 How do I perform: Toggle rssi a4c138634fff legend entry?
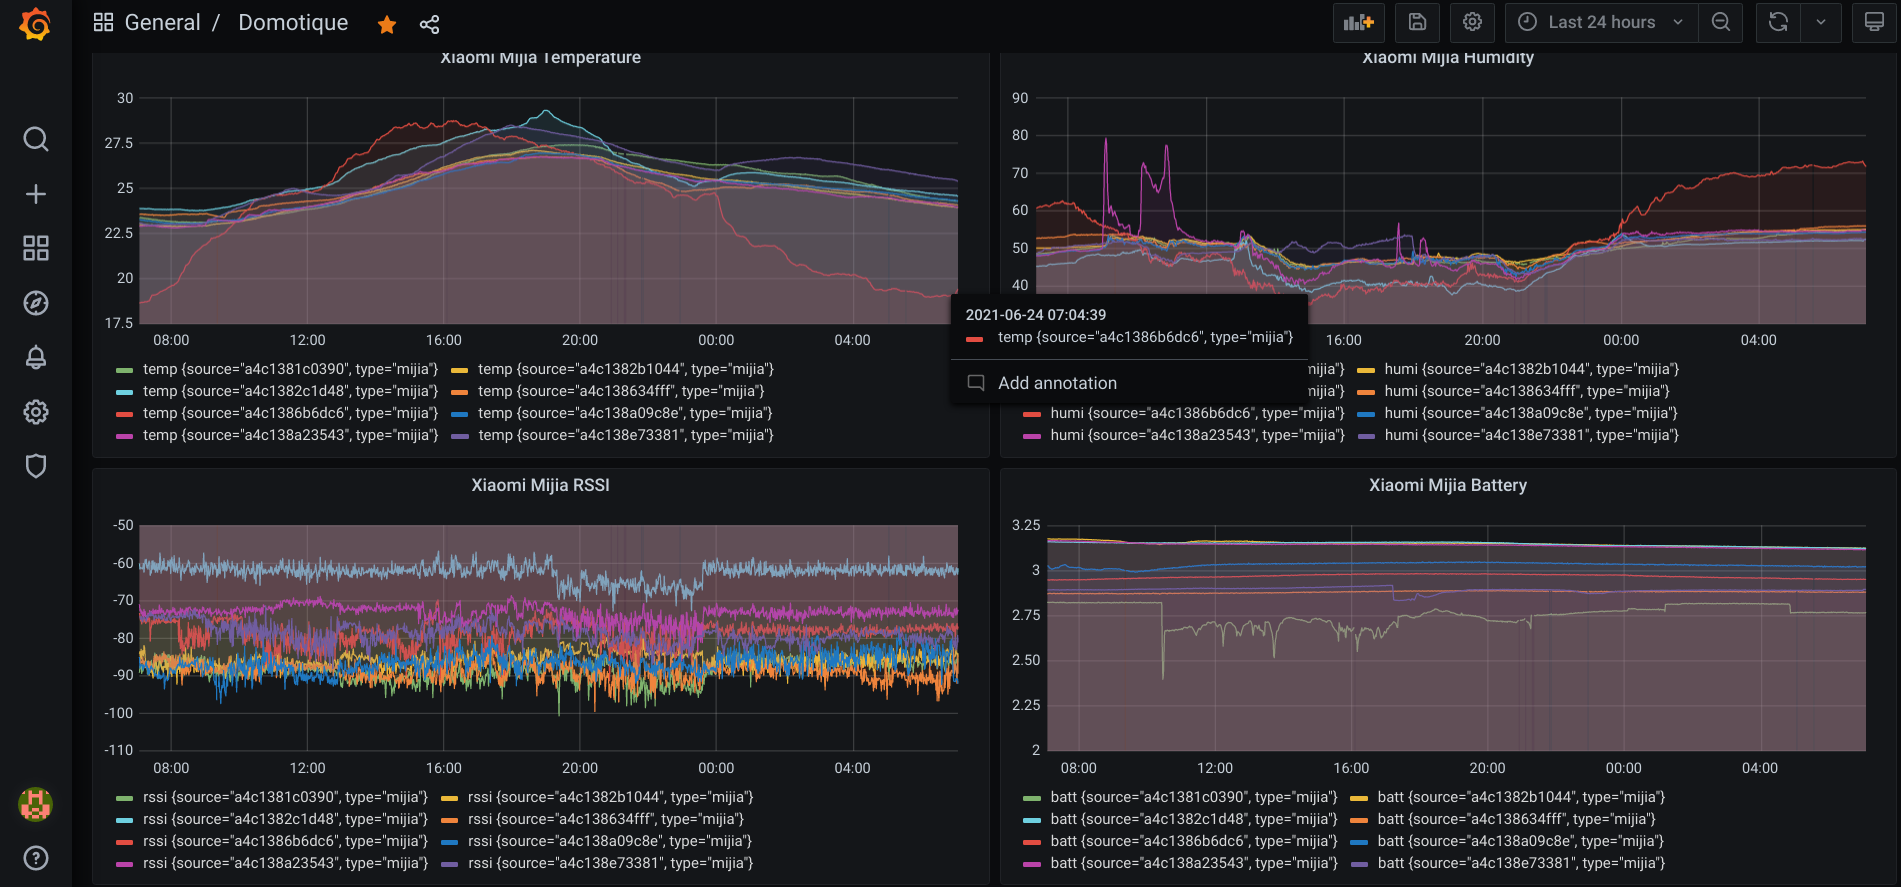[606, 819]
